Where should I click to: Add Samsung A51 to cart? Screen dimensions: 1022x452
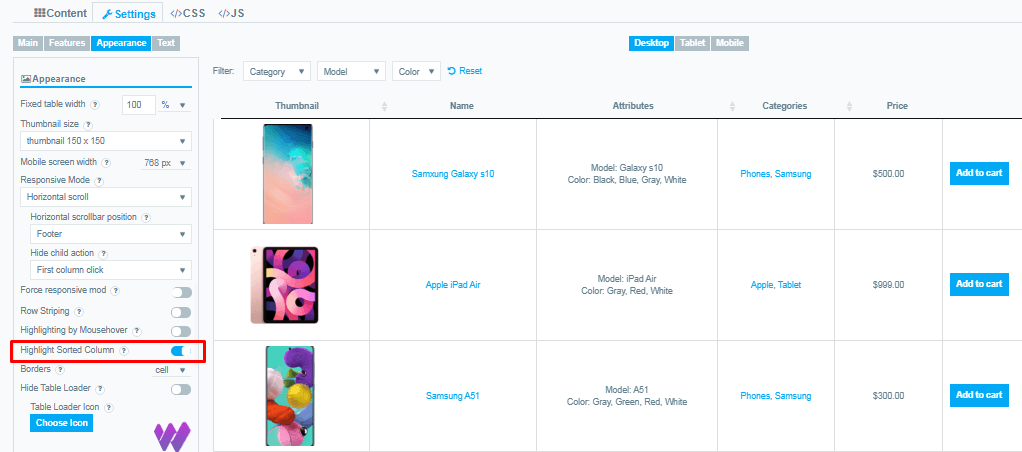[979, 395]
